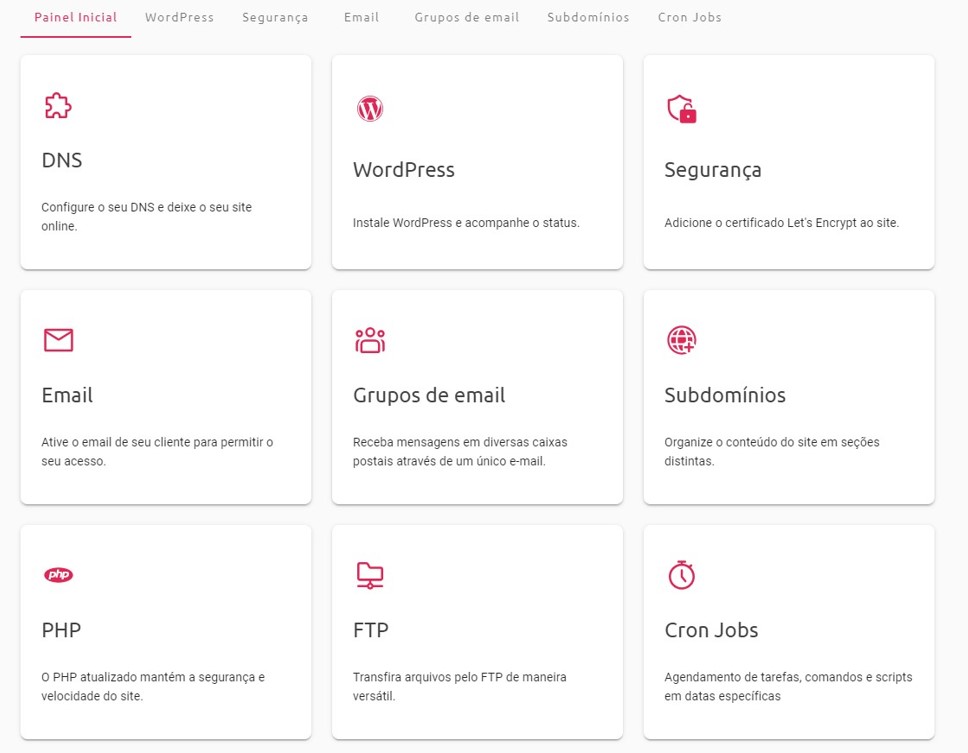Click the globe Subdomínios icon

(x=682, y=340)
